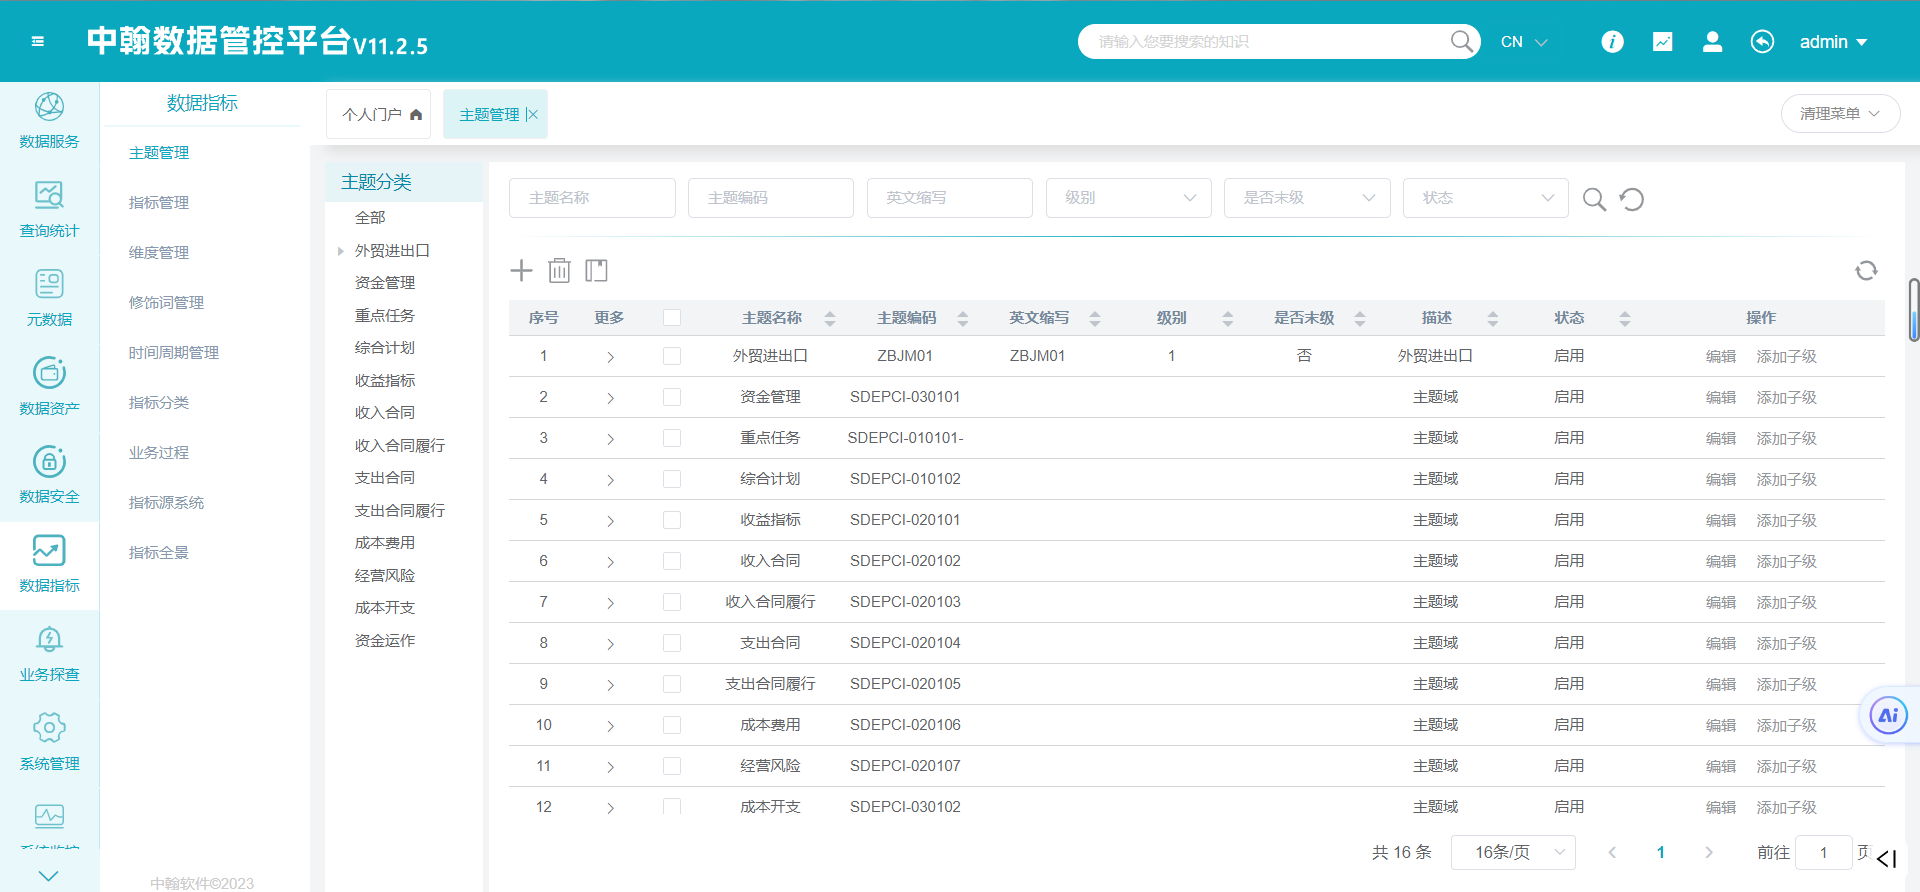The height and width of the screenshot is (892, 1920).
Task: Select 指标管理 in the left menu
Action: pyautogui.click(x=159, y=202)
